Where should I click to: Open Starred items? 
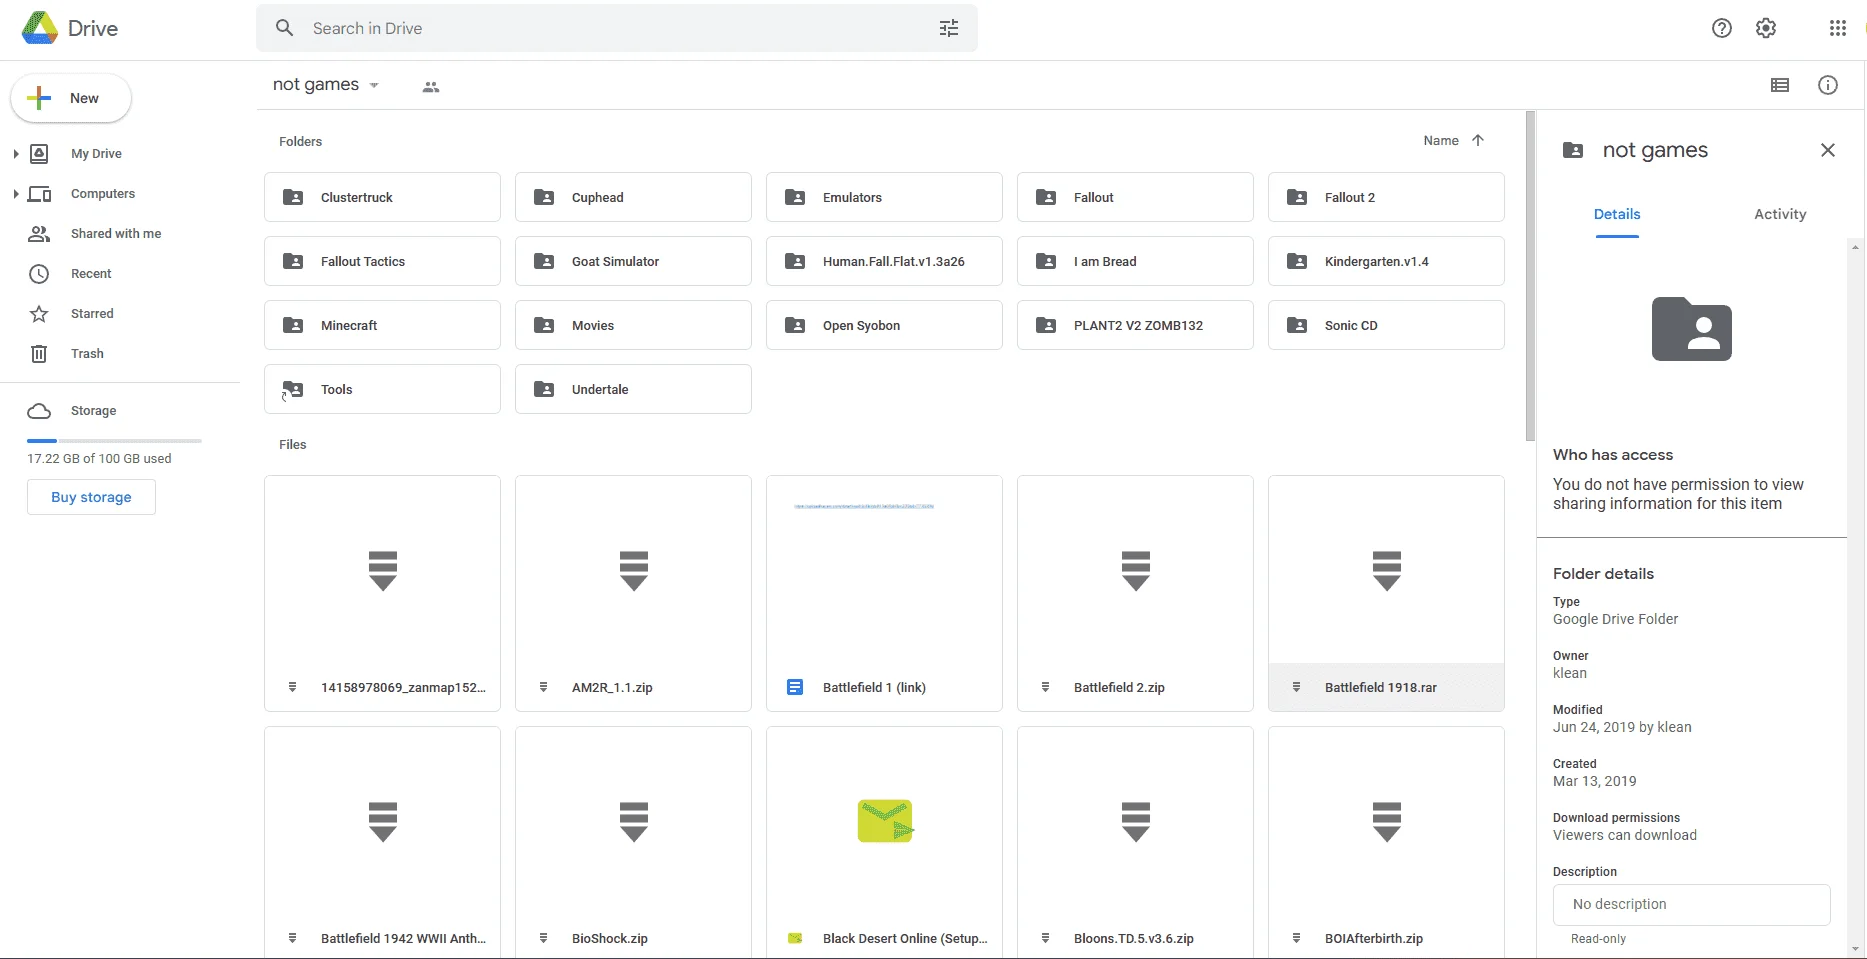pyautogui.click(x=92, y=314)
